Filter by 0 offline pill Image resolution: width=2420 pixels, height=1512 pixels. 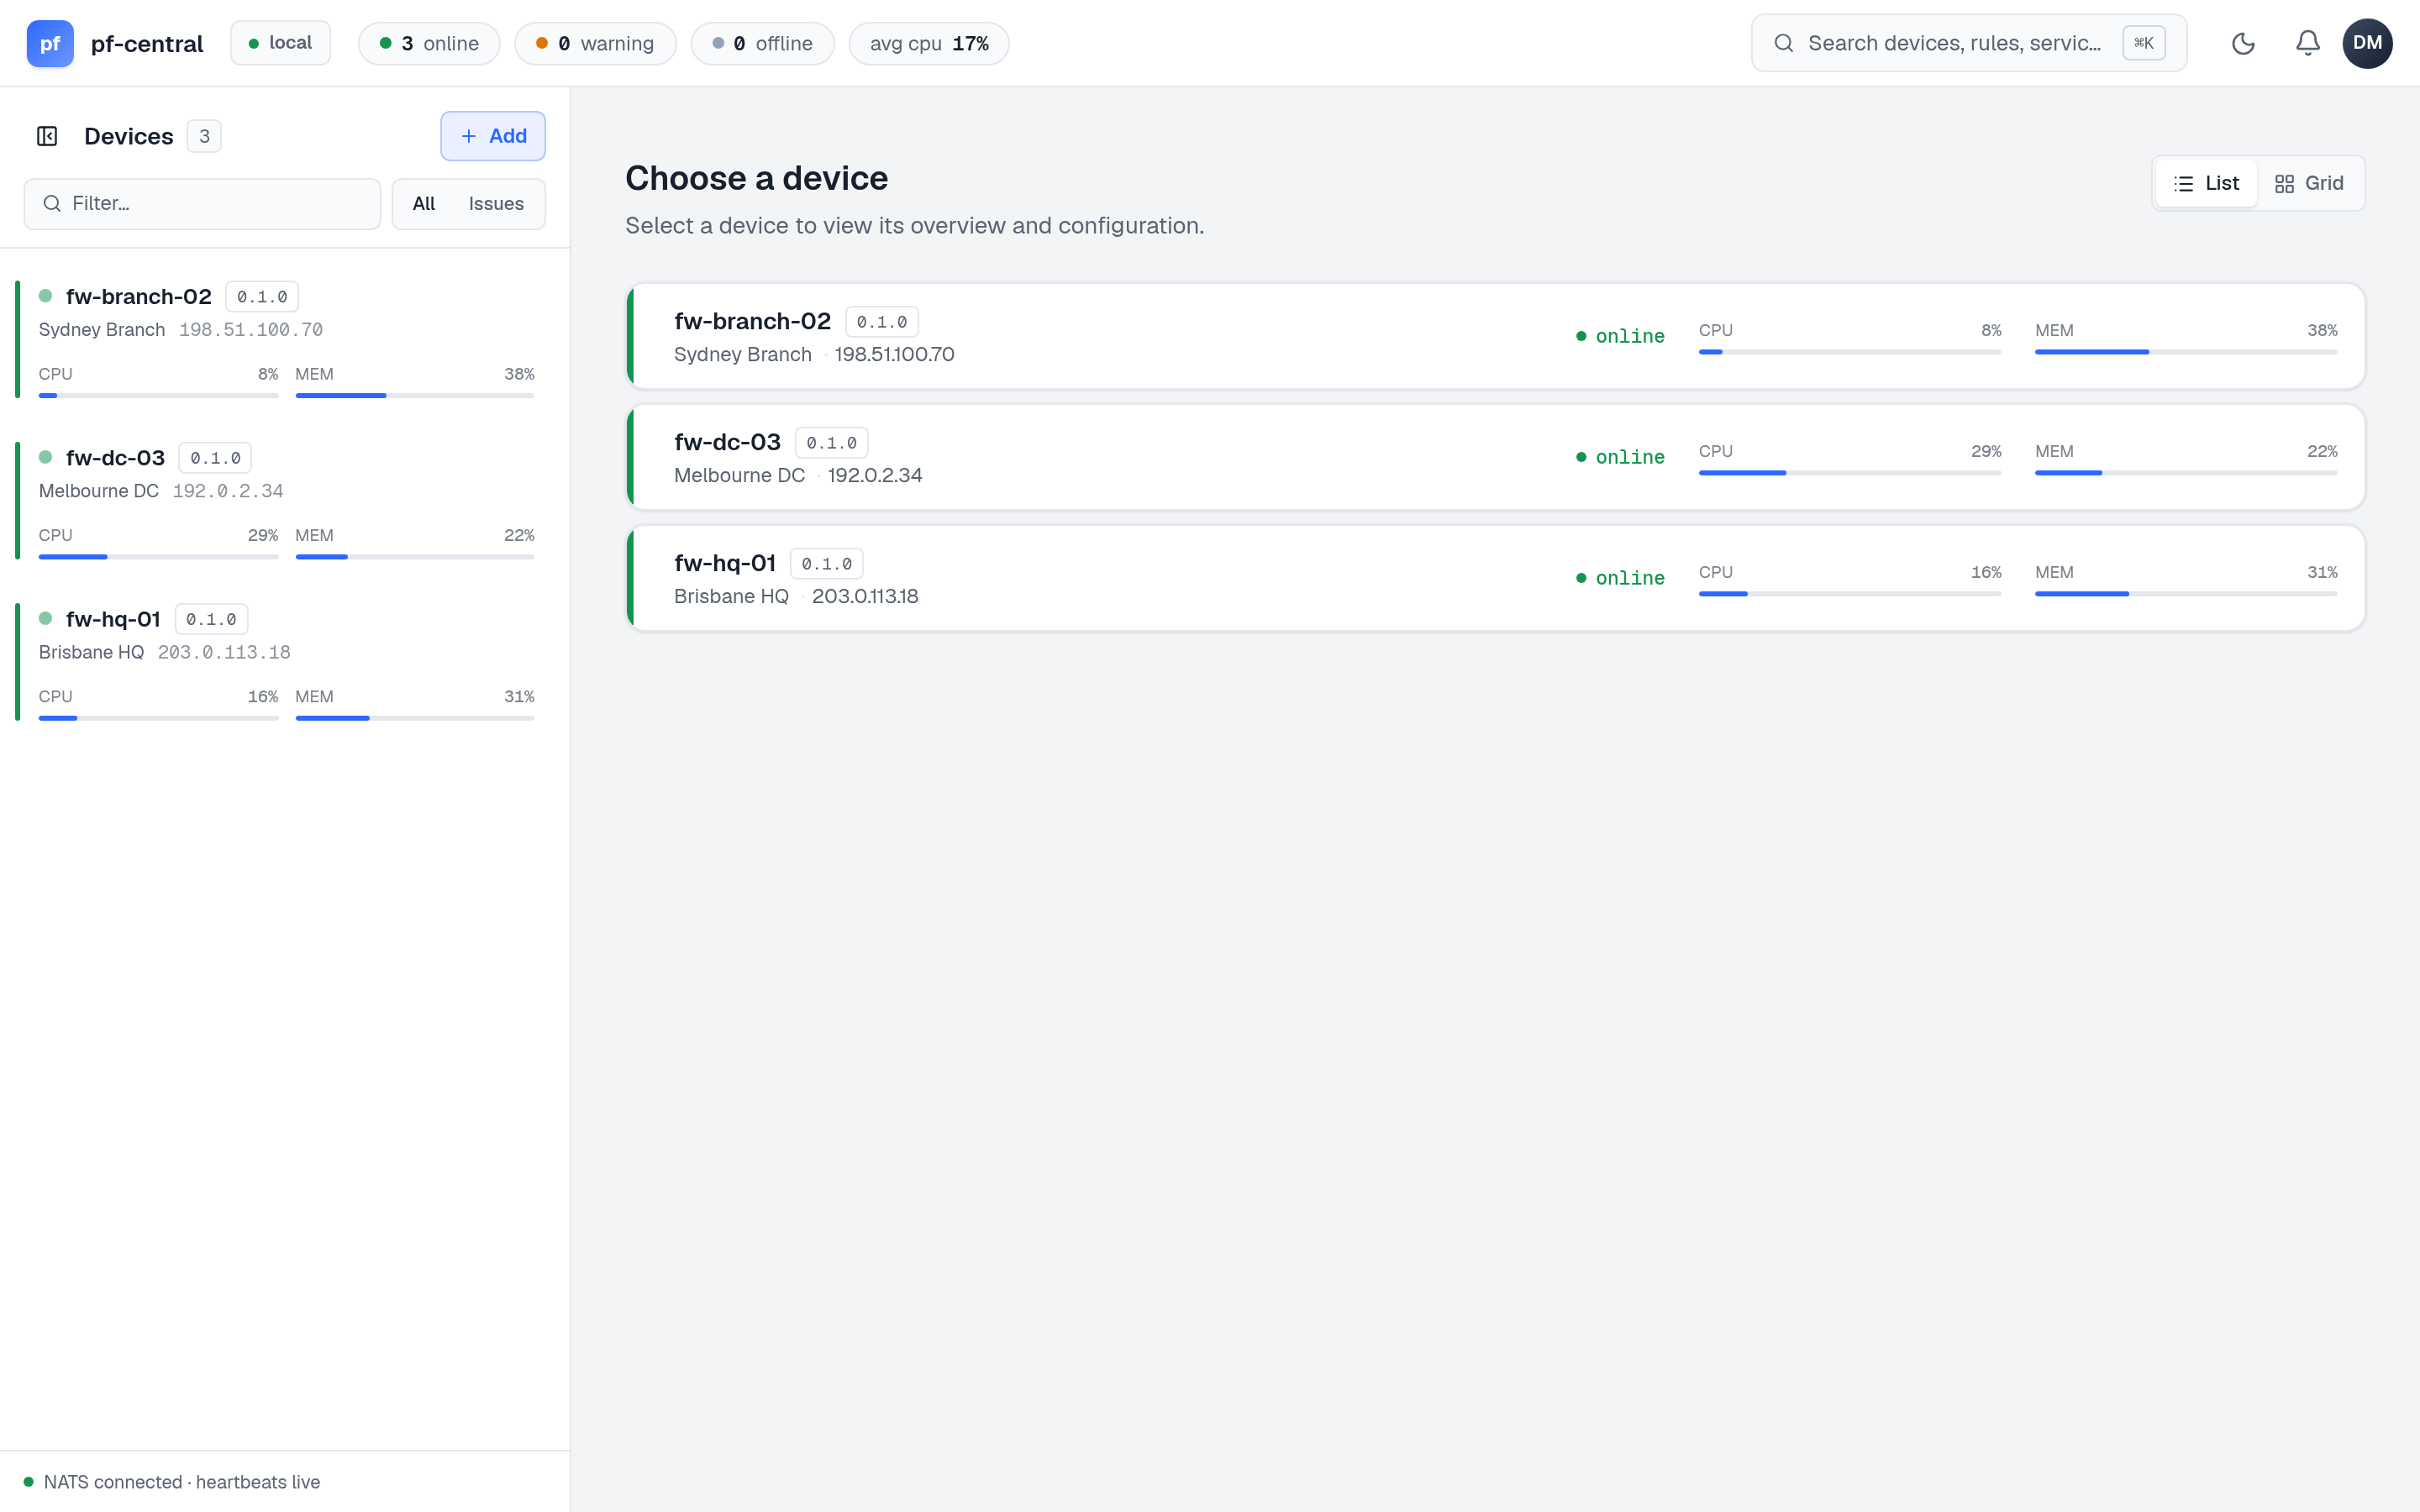(762, 43)
